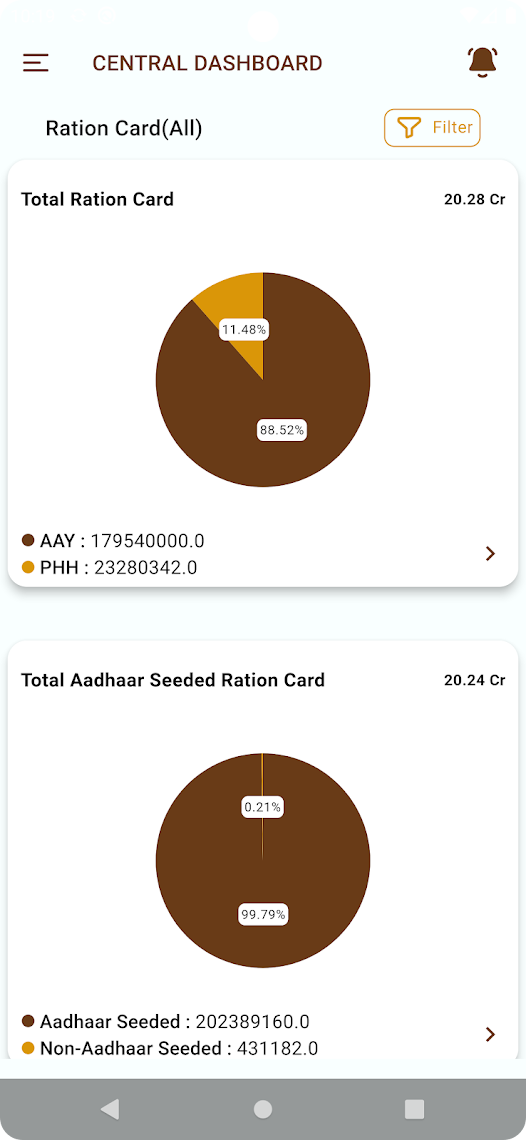Open Total Aadhaar Seeded Ration Card heading

(173, 681)
